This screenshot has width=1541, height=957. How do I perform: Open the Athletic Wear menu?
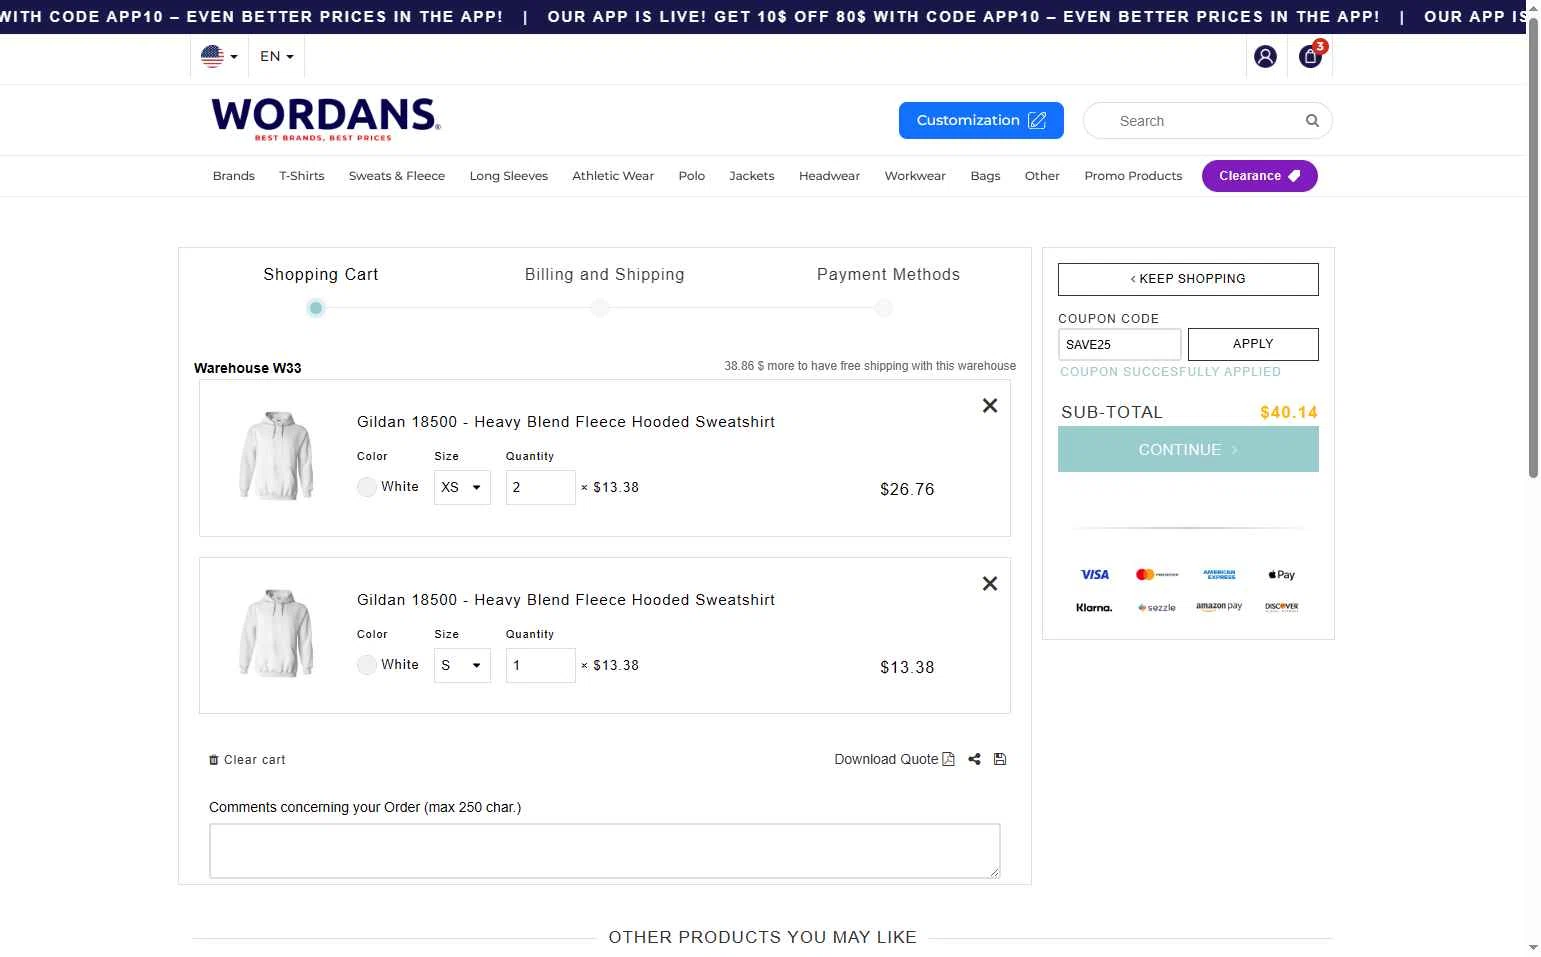pyautogui.click(x=613, y=176)
